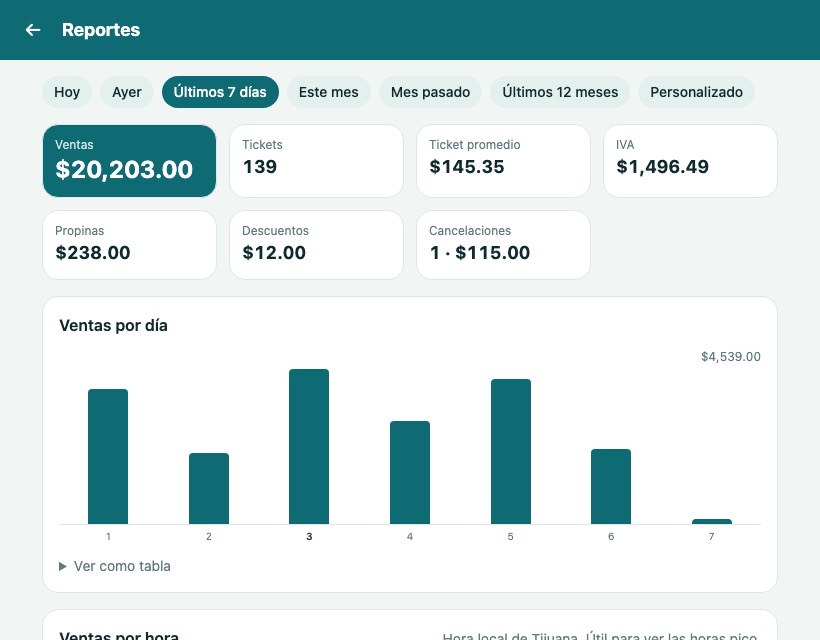This screenshot has height=640, width=820.
Task: Click the back arrow in Reportes header
Action: [x=33, y=30]
